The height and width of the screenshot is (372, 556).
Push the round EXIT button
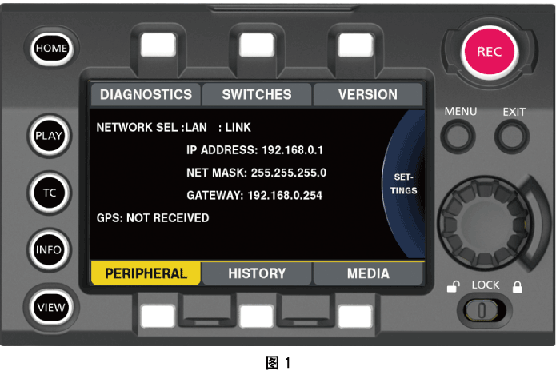512,136
